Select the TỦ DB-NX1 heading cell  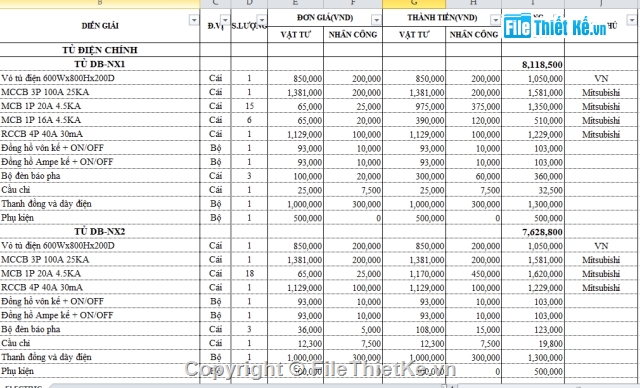coord(100,64)
